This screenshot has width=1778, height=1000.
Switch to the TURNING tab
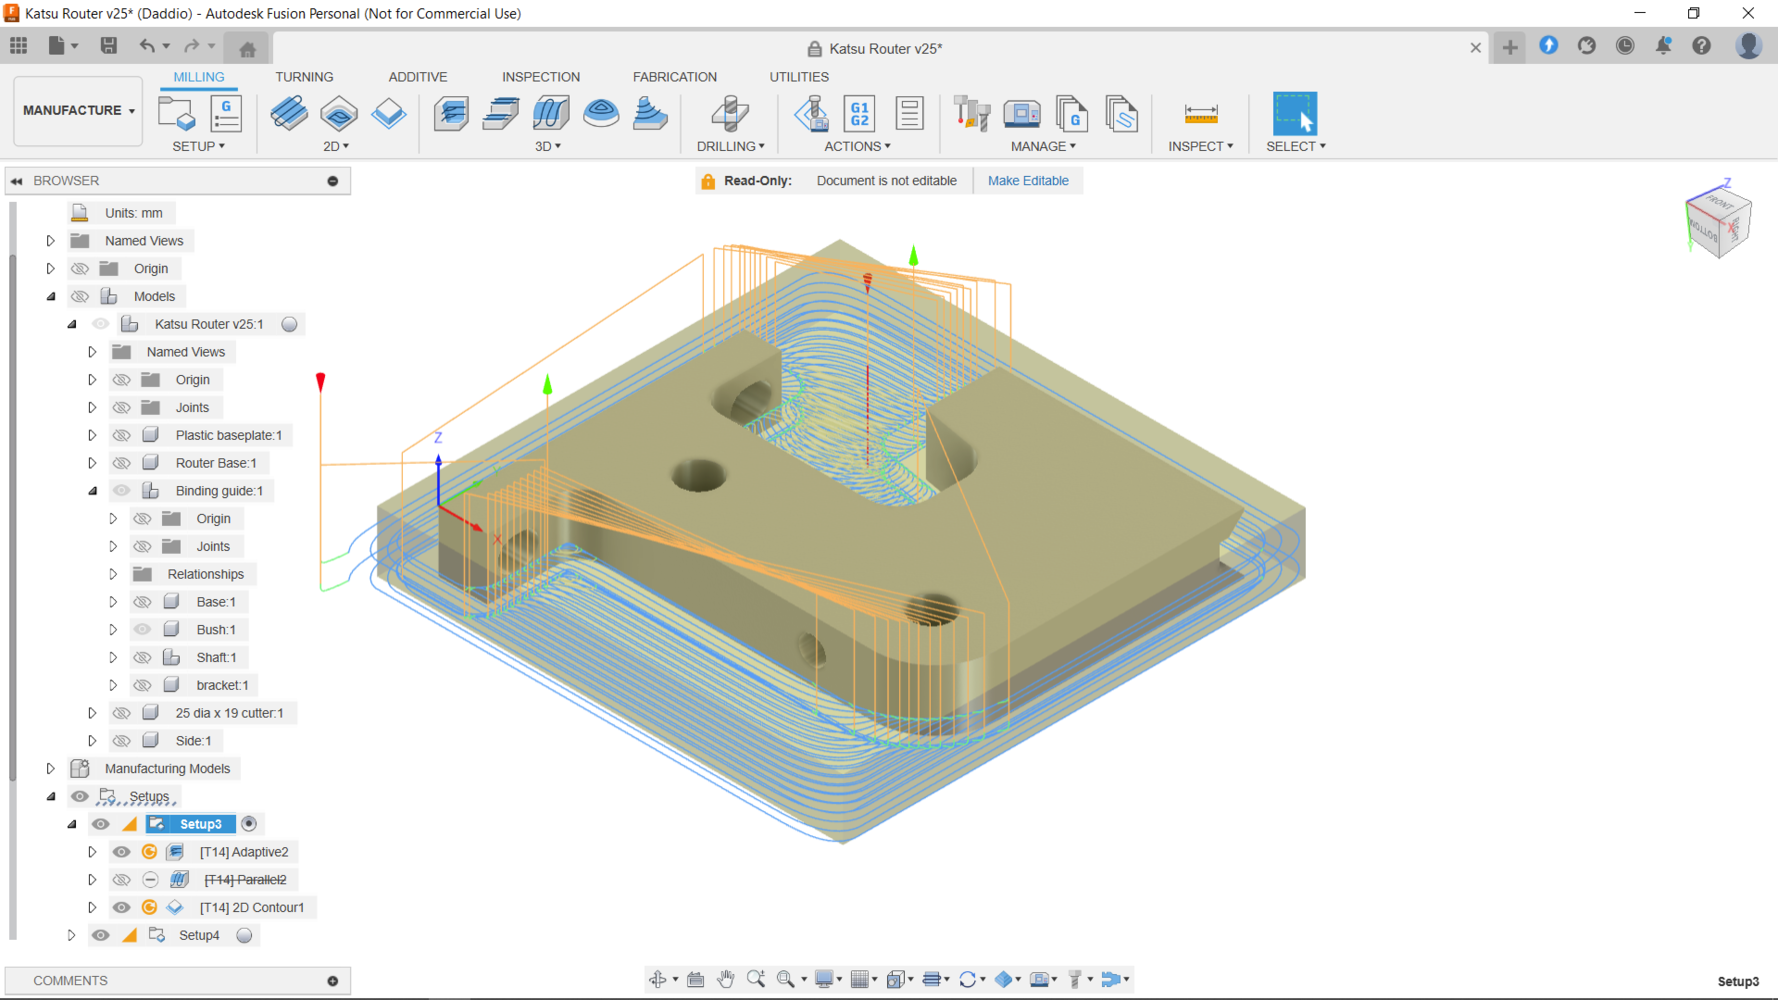coord(304,77)
